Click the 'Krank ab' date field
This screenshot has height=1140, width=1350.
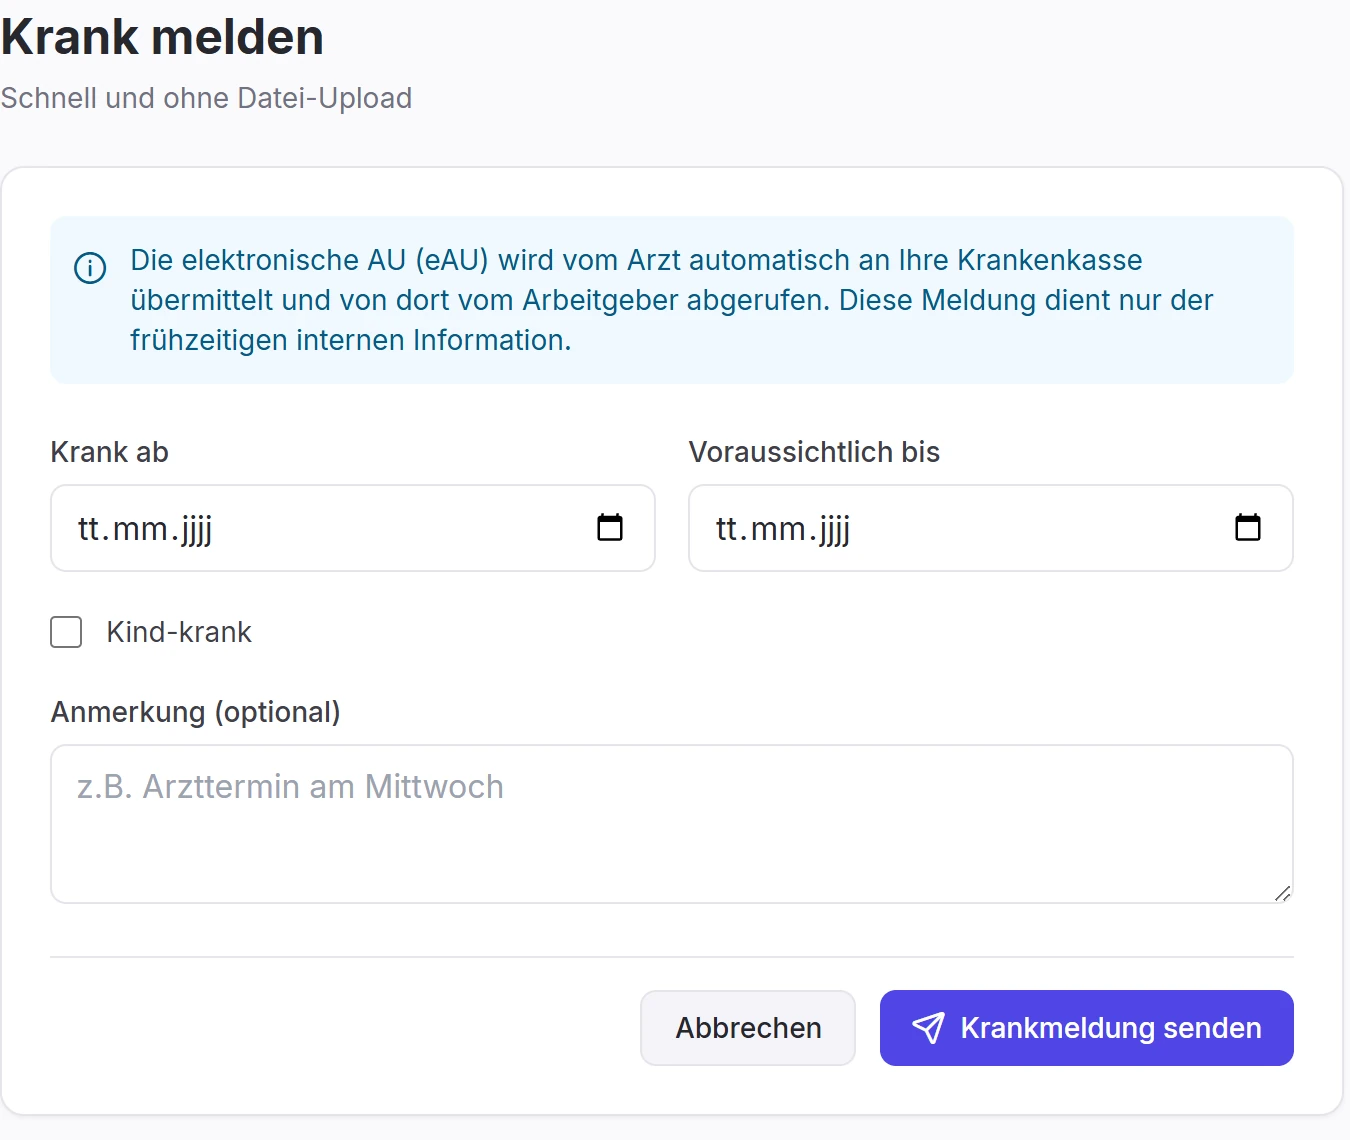[x=353, y=528]
